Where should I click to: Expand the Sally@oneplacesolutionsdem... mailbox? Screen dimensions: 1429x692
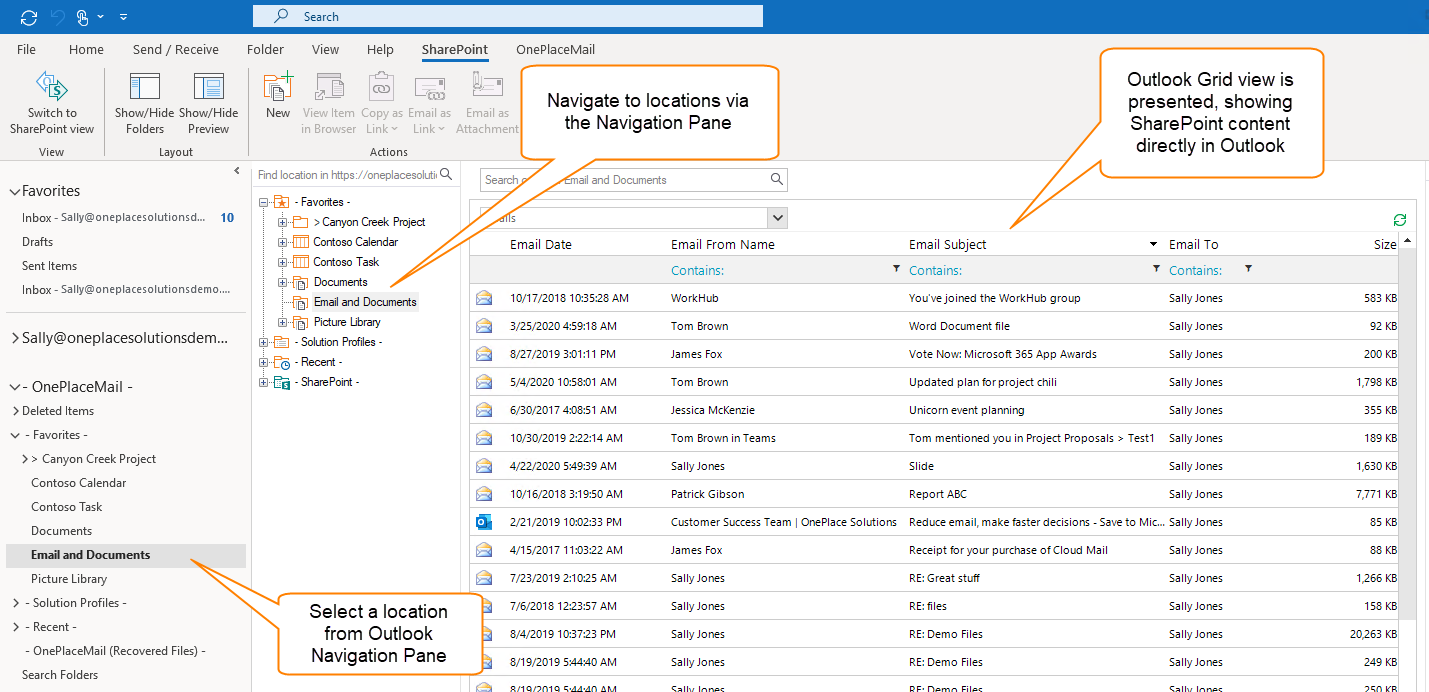coord(15,338)
